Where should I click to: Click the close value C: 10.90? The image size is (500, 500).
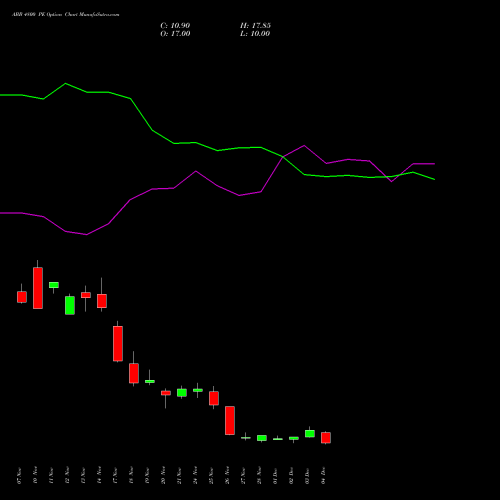point(175,26)
